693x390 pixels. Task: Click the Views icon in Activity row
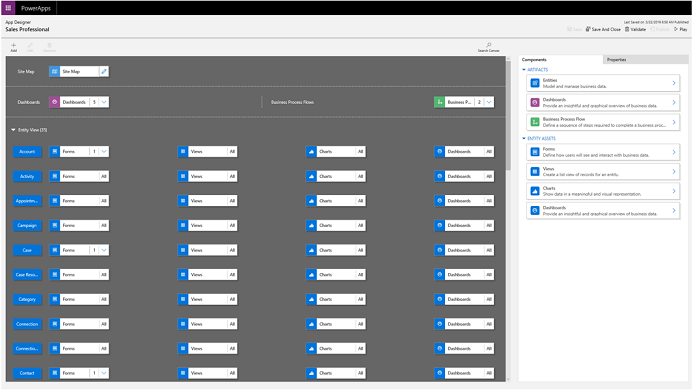pyautogui.click(x=183, y=176)
